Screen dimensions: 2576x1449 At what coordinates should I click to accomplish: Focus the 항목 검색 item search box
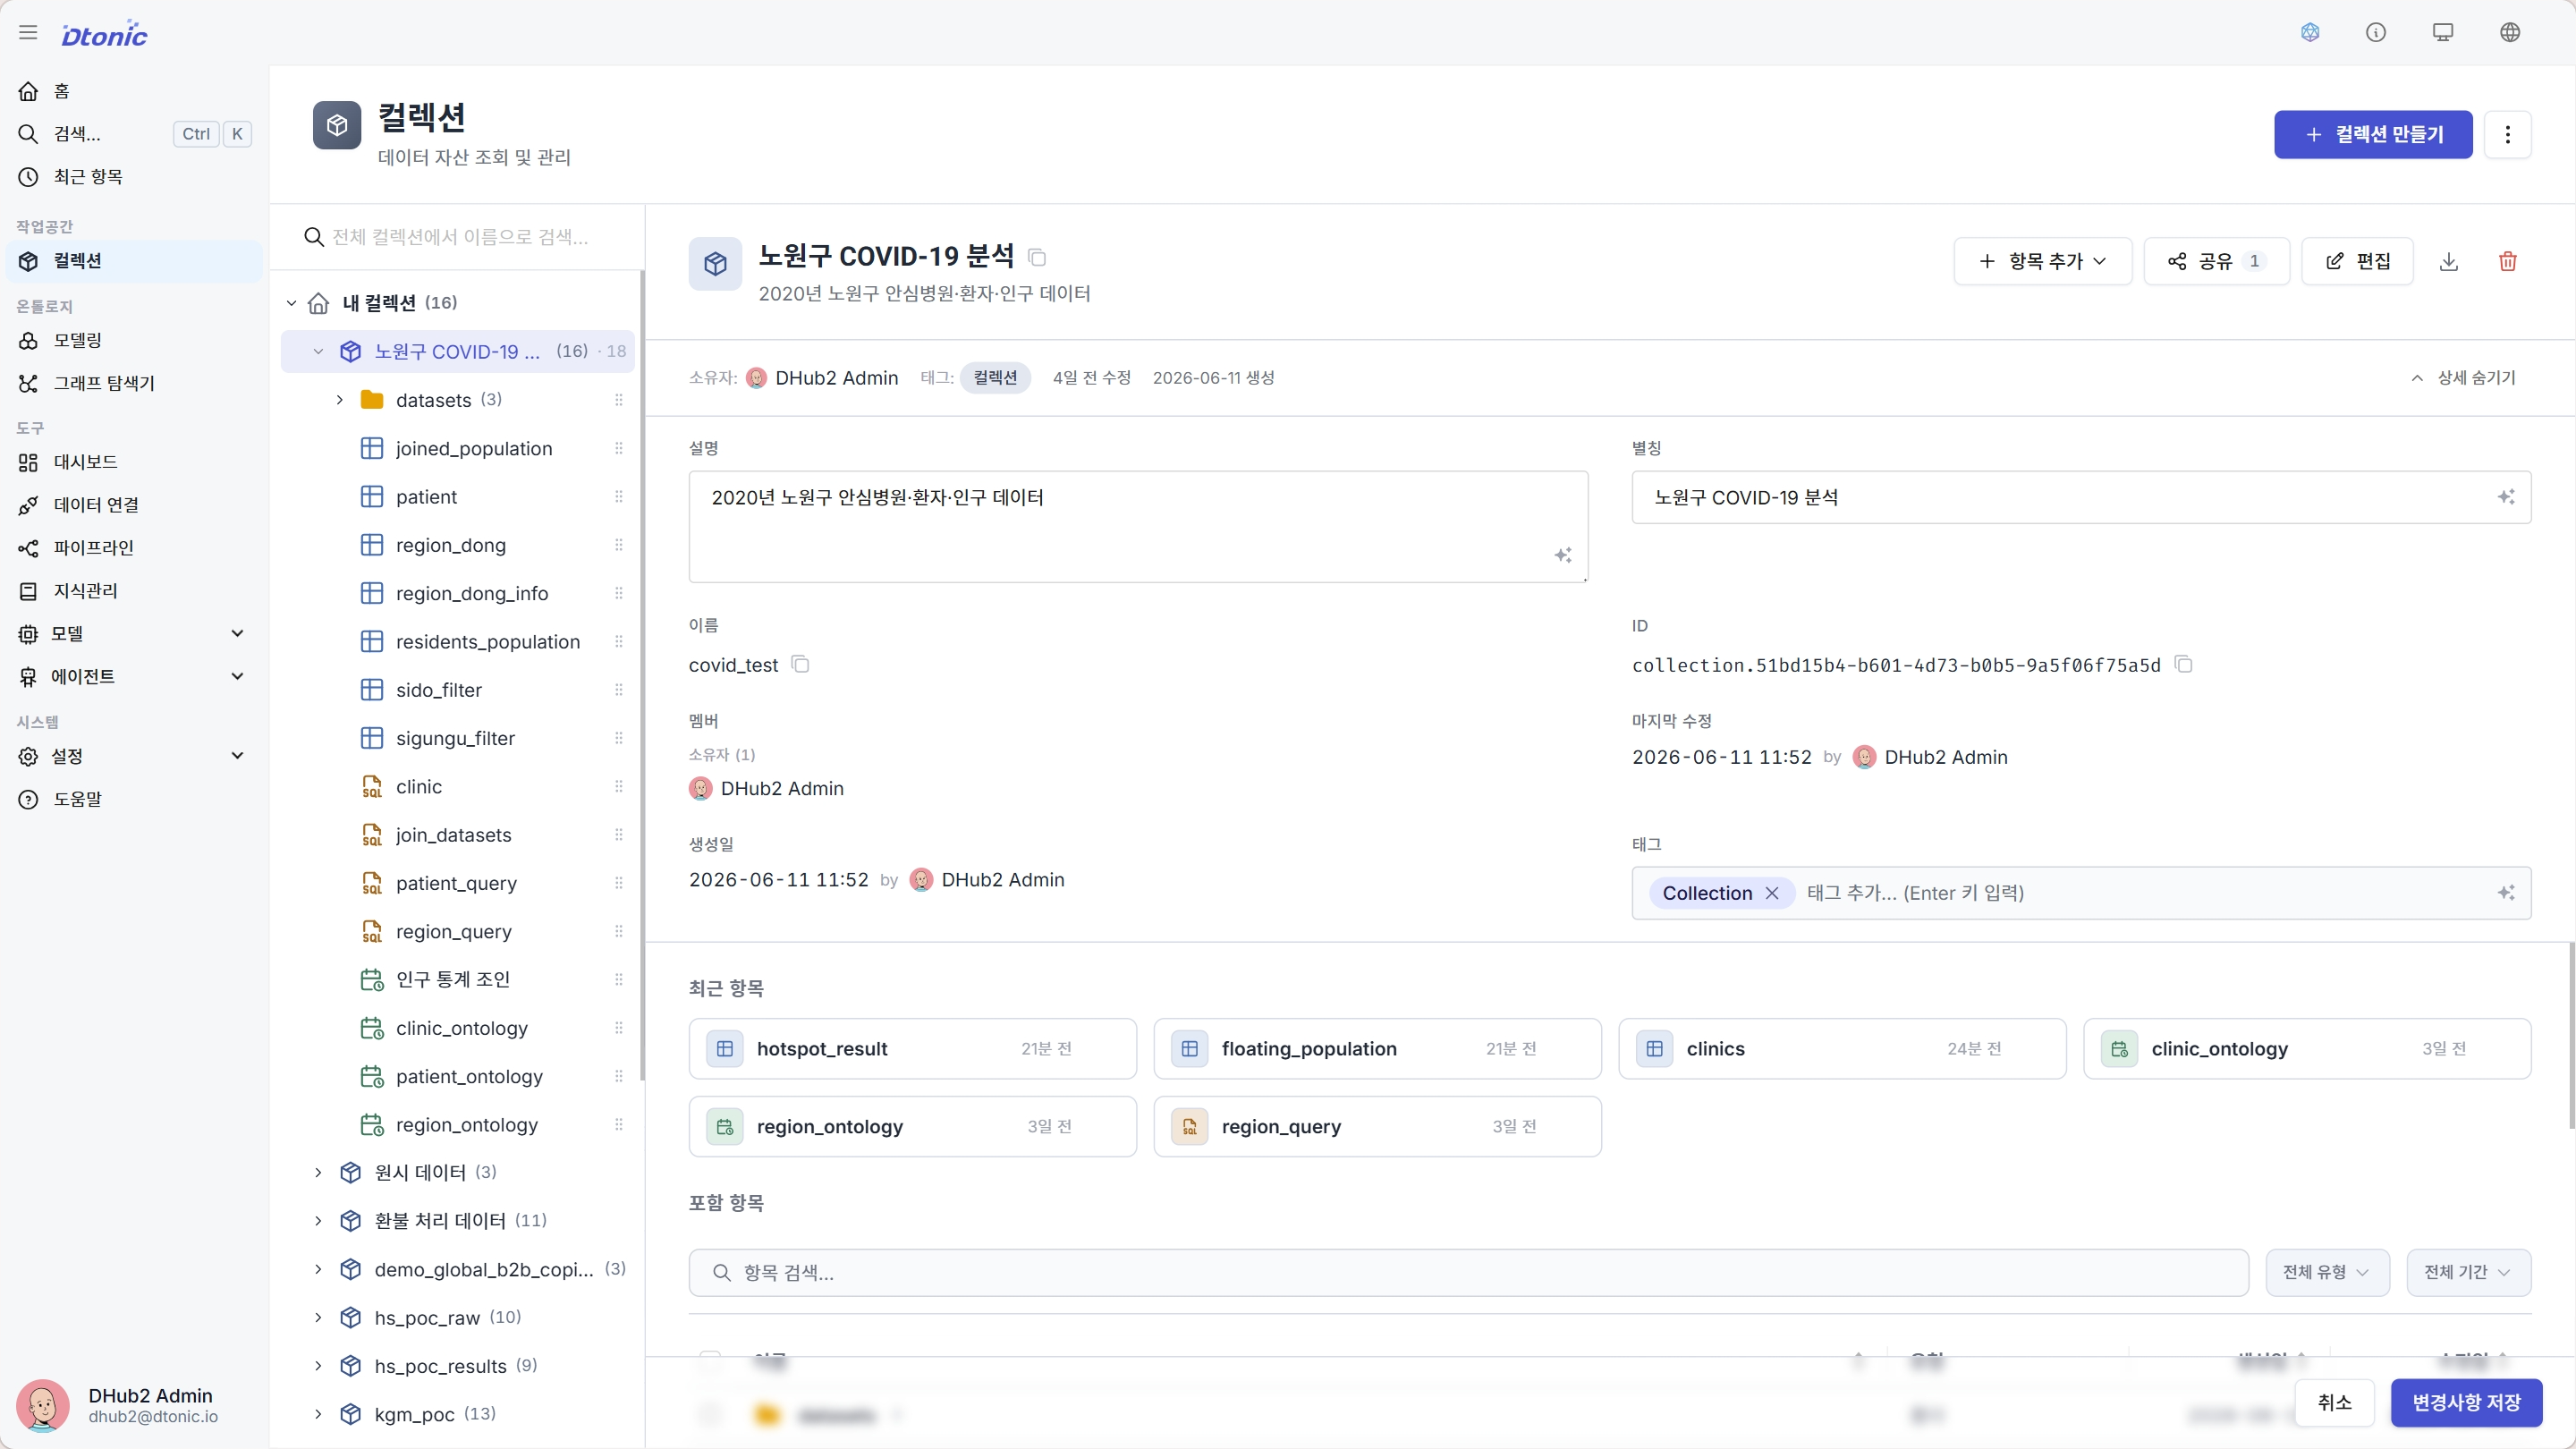pos(1468,1272)
